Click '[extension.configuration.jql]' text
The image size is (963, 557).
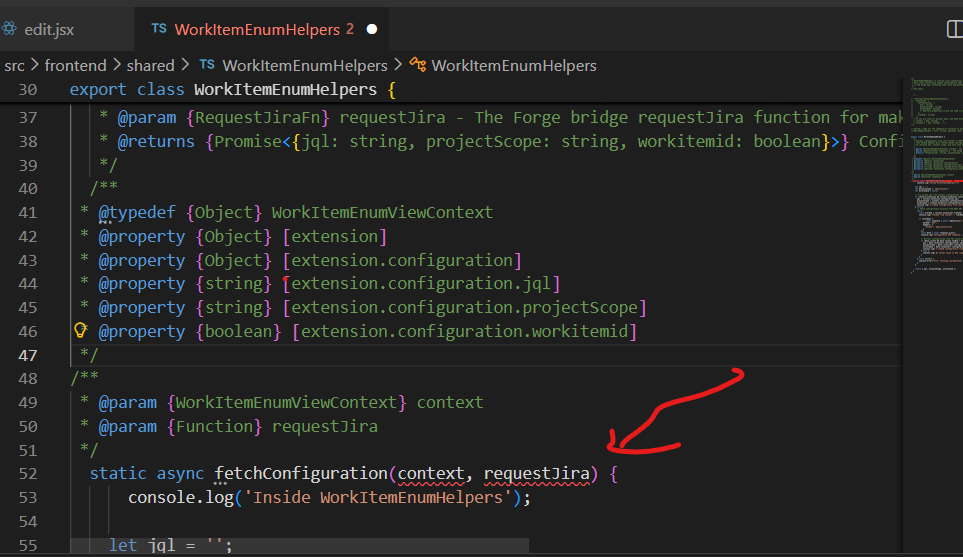tap(421, 284)
